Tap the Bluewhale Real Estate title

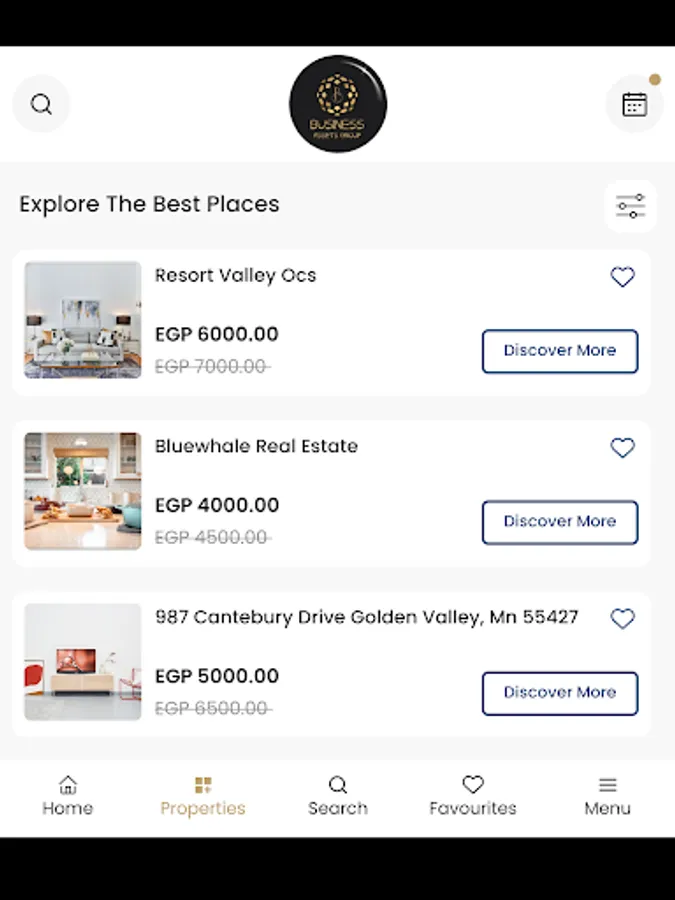pos(256,447)
